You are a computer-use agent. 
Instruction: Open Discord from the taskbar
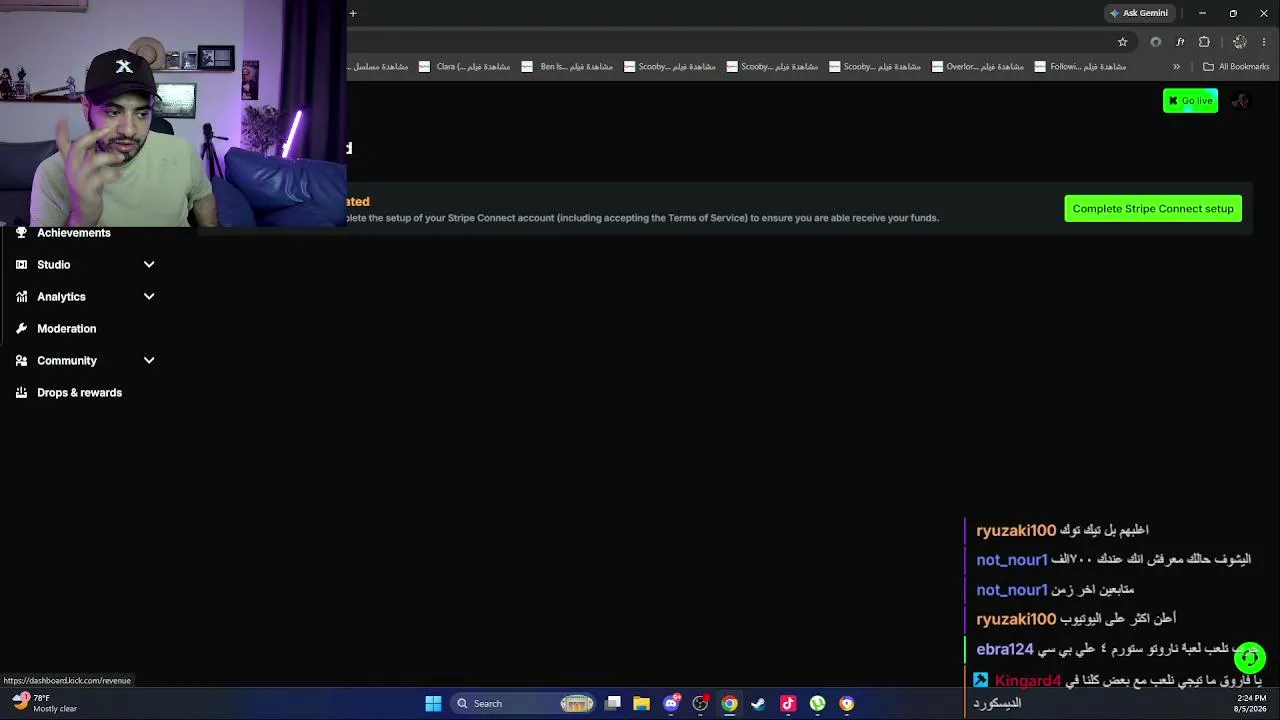[x=671, y=704]
